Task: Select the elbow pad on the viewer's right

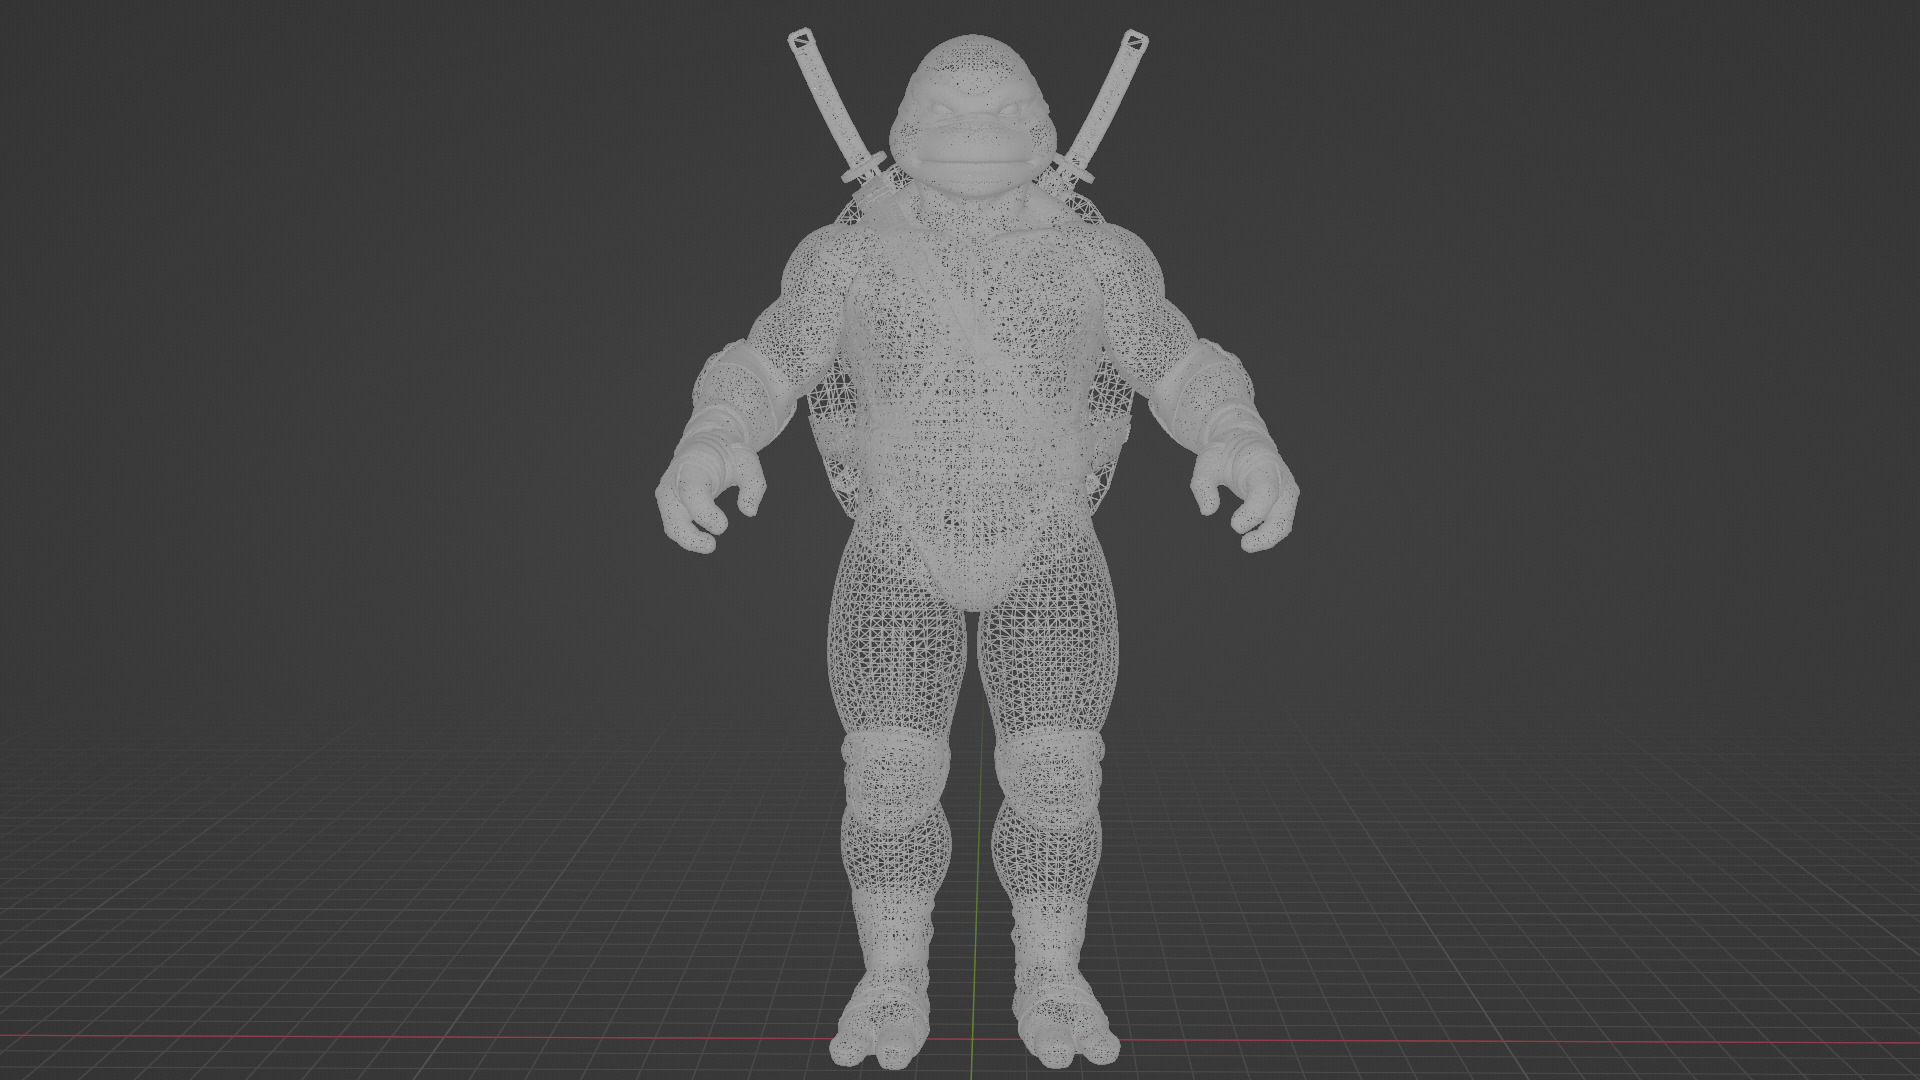Action: (1203, 391)
